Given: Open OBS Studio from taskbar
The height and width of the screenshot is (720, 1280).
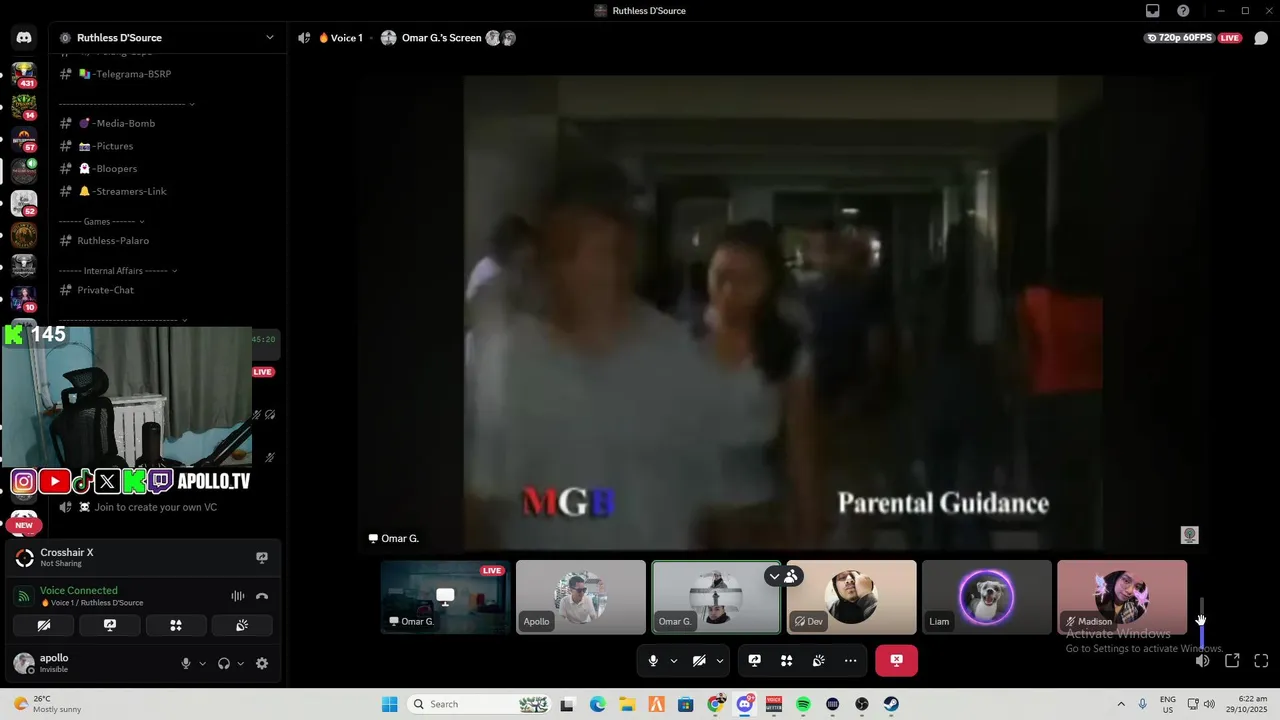Looking at the screenshot, I should [x=862, y=704].
